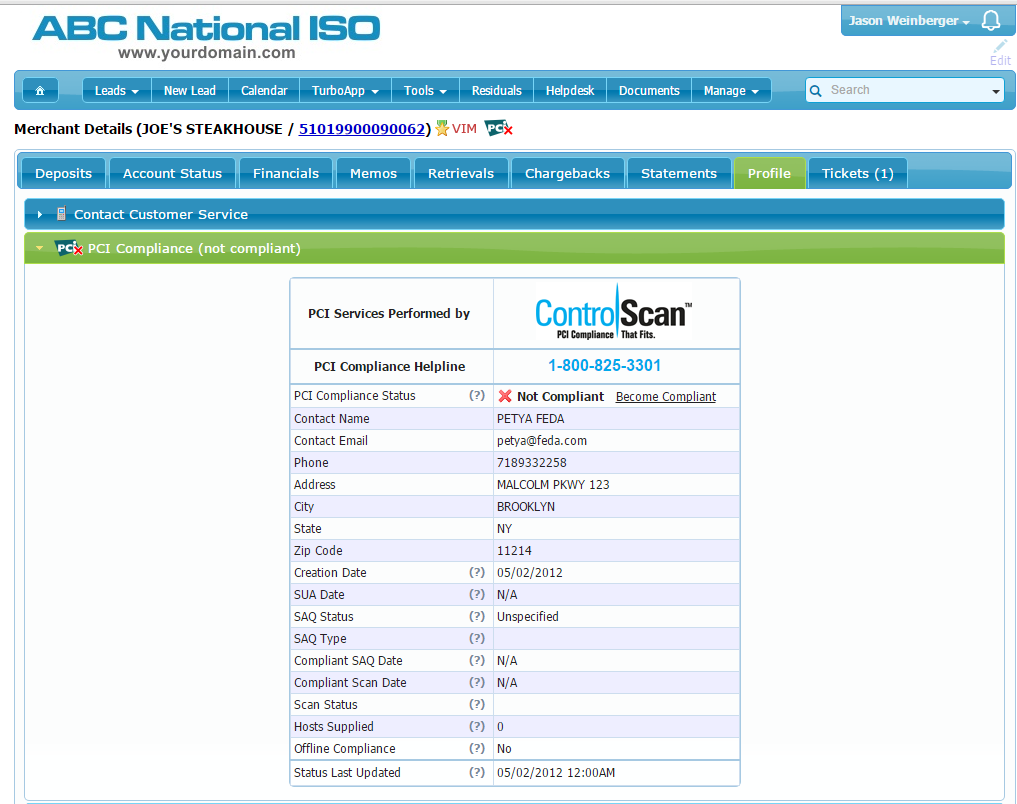Switch to the Chargebacks tab

pos(568,173)
